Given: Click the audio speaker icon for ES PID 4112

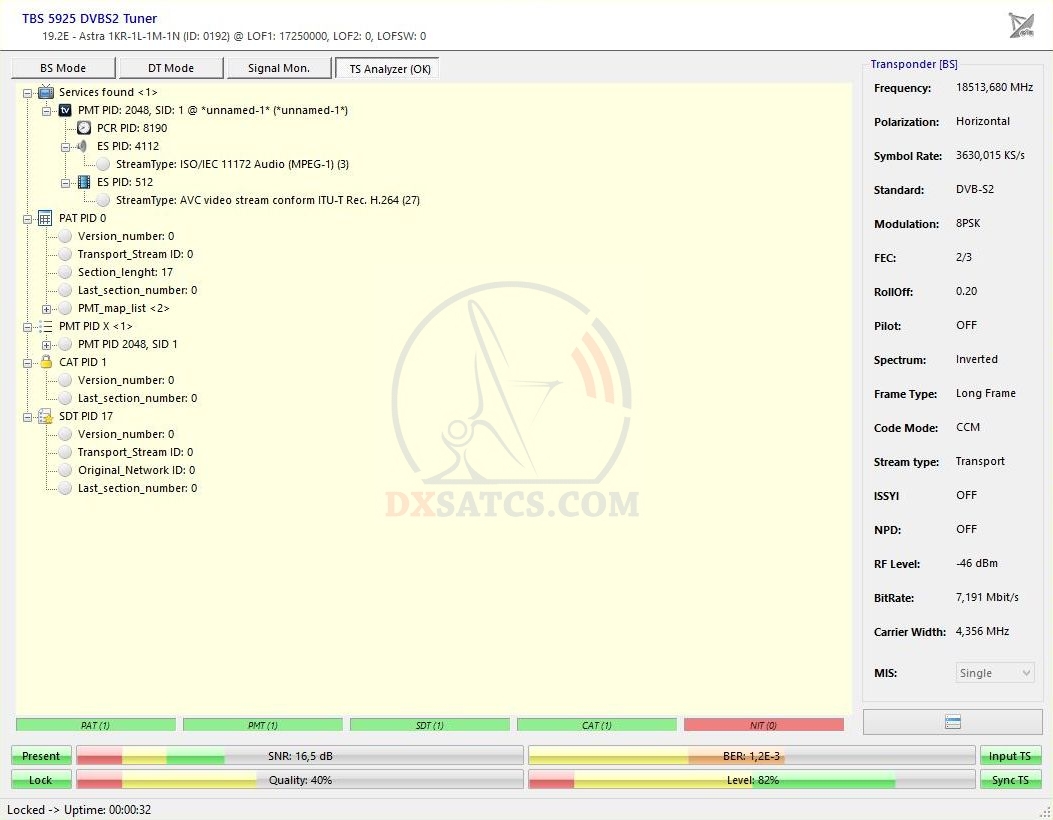Looking at the screenshot, I should pyautogui.click(x=84, y=146).
